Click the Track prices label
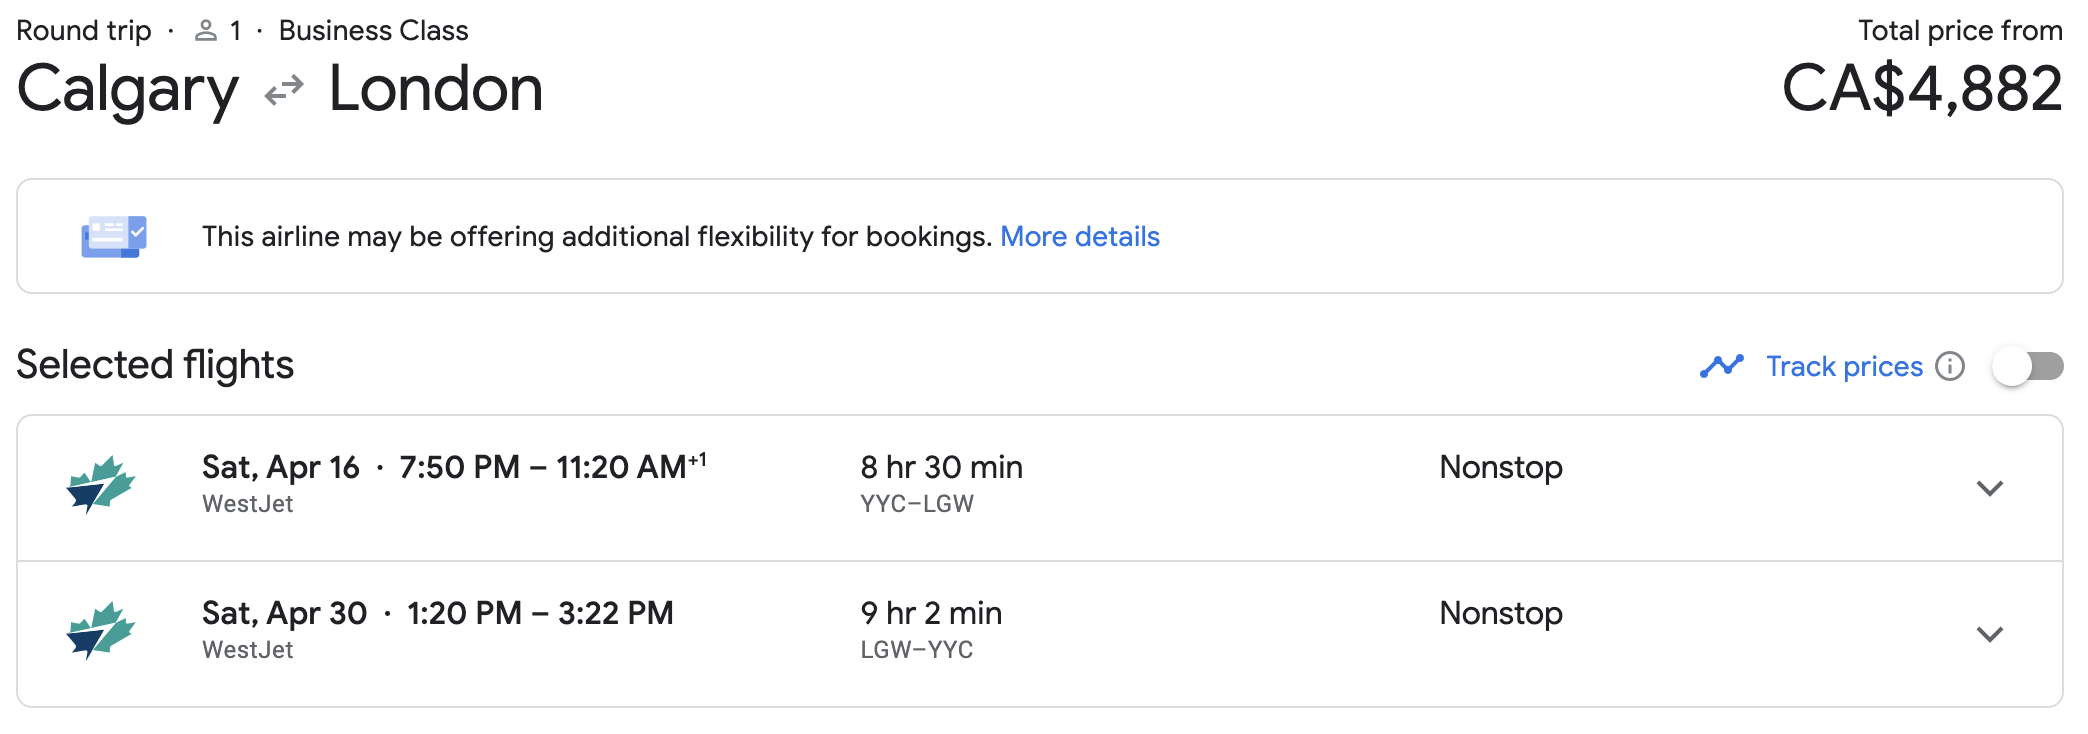This screenshot has width=2088, height=734. tap(1844, 367)
